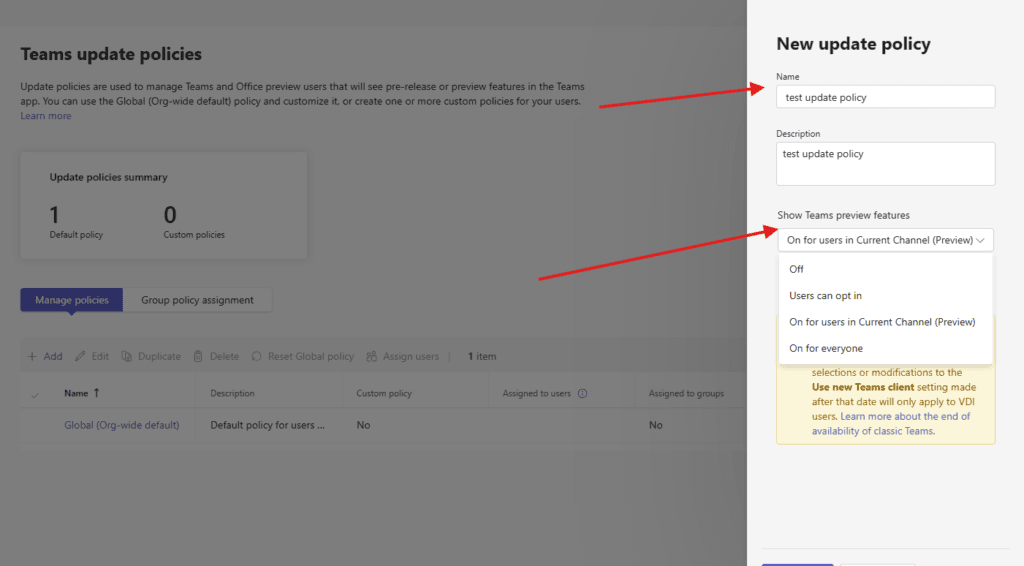
Task: Focus the Description text area
Action: coord(885,164)
